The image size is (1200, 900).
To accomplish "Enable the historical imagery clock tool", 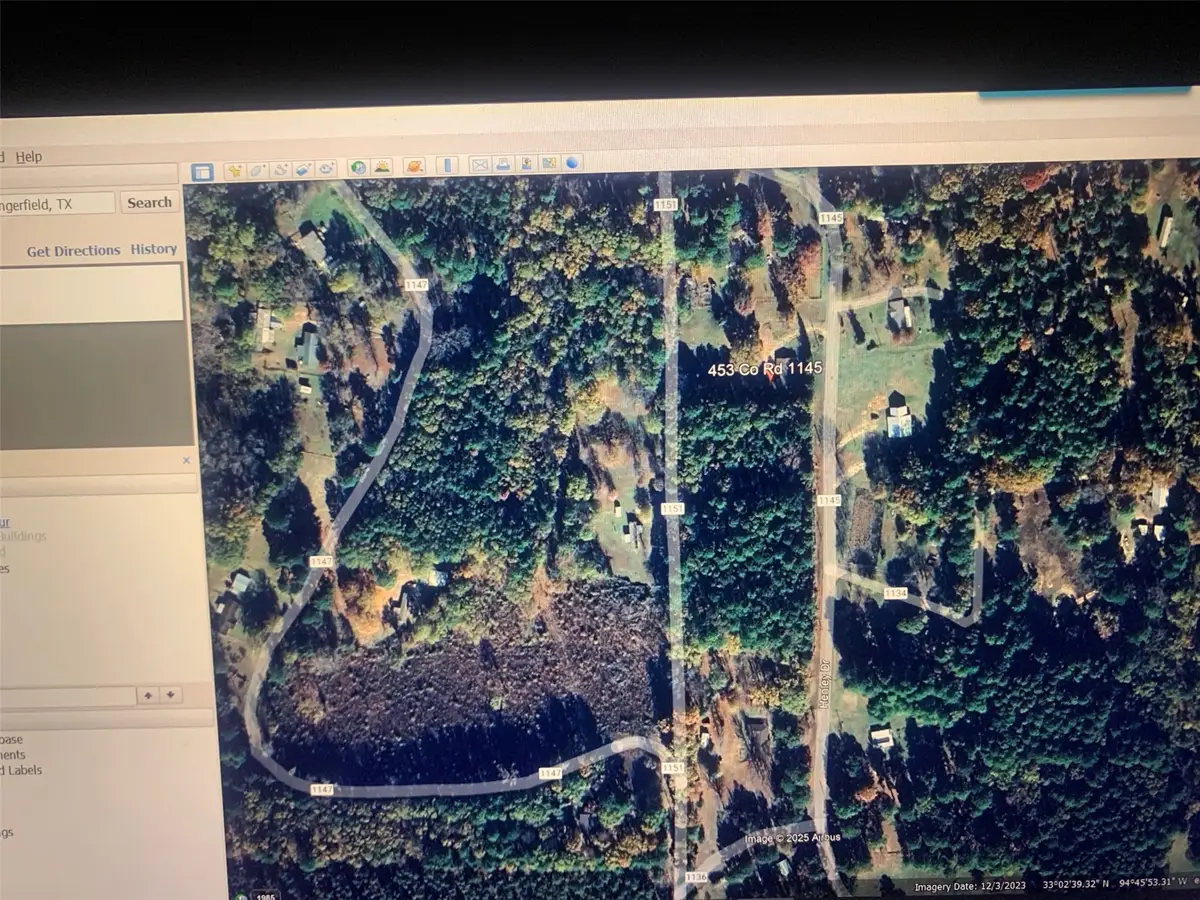I will tap(357, 170).
